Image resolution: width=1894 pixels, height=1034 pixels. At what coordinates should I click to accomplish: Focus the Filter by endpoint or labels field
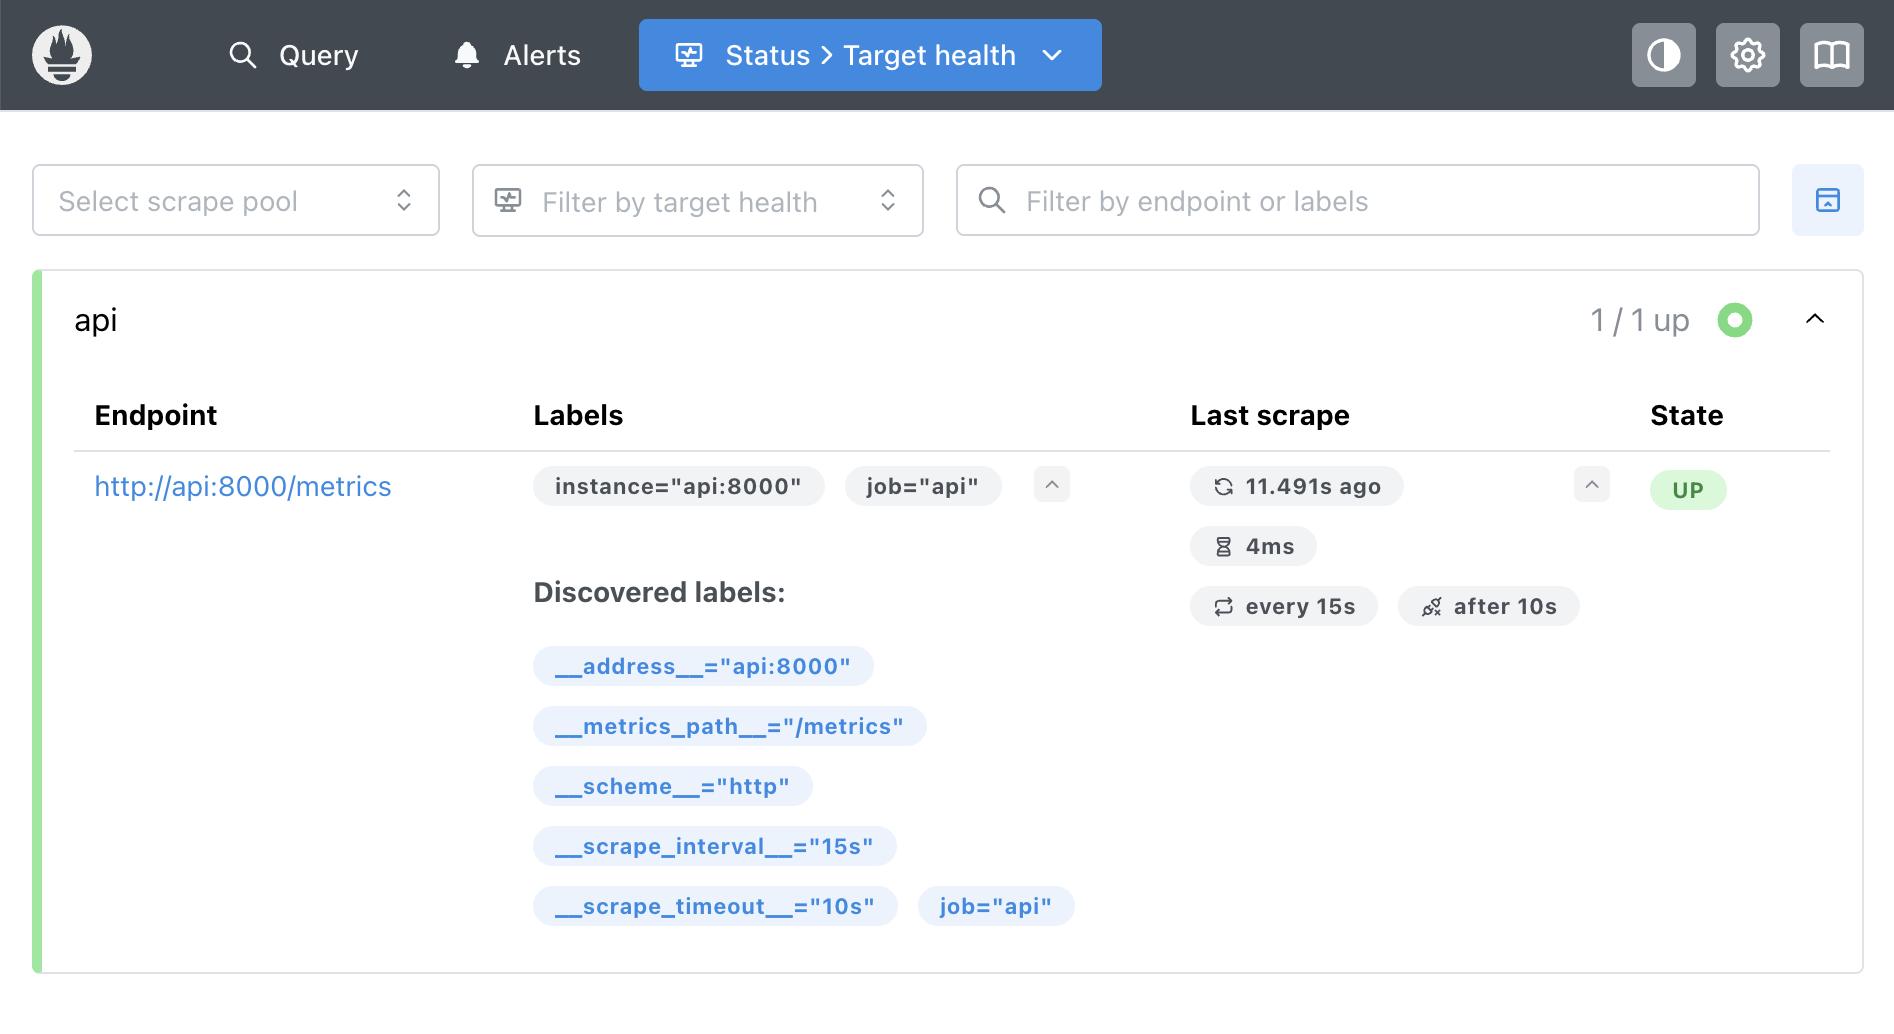(x=1357, y=200)
